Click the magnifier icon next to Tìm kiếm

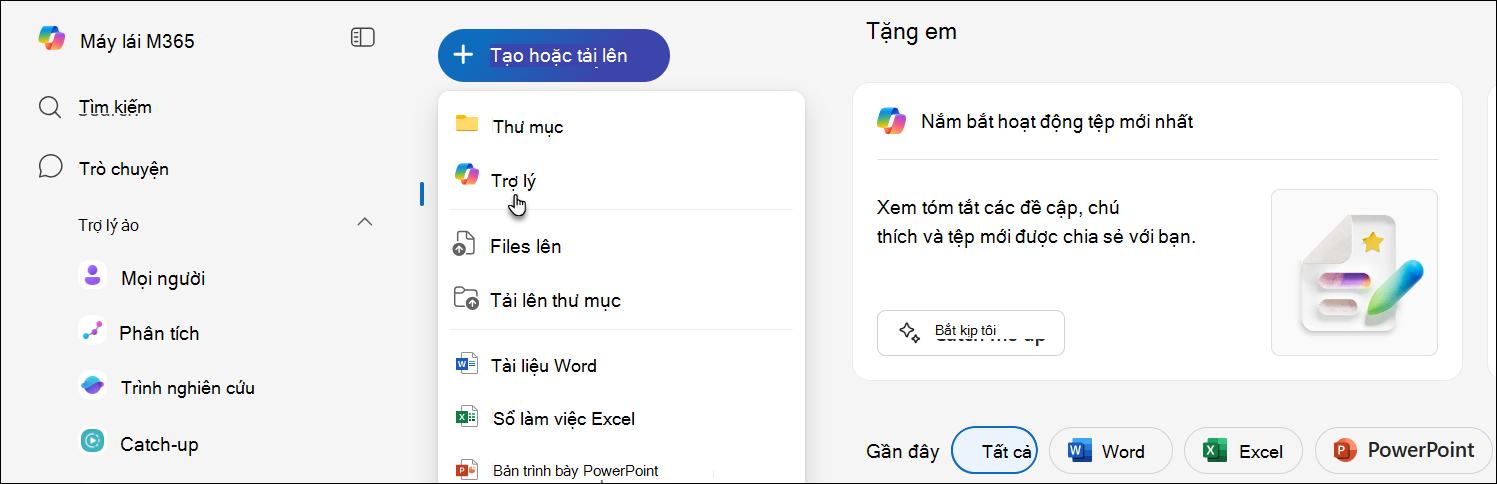coord(50,107)
